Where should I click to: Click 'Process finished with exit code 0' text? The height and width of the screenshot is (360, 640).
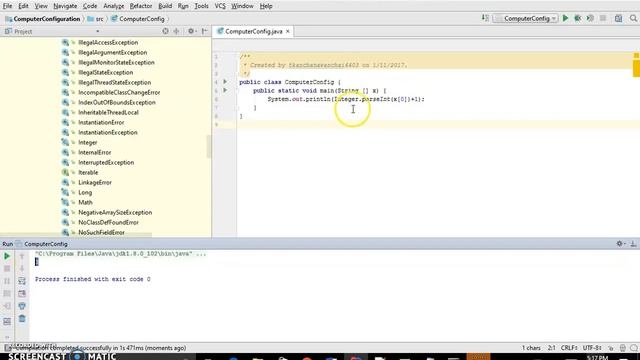tap(93, 279)
